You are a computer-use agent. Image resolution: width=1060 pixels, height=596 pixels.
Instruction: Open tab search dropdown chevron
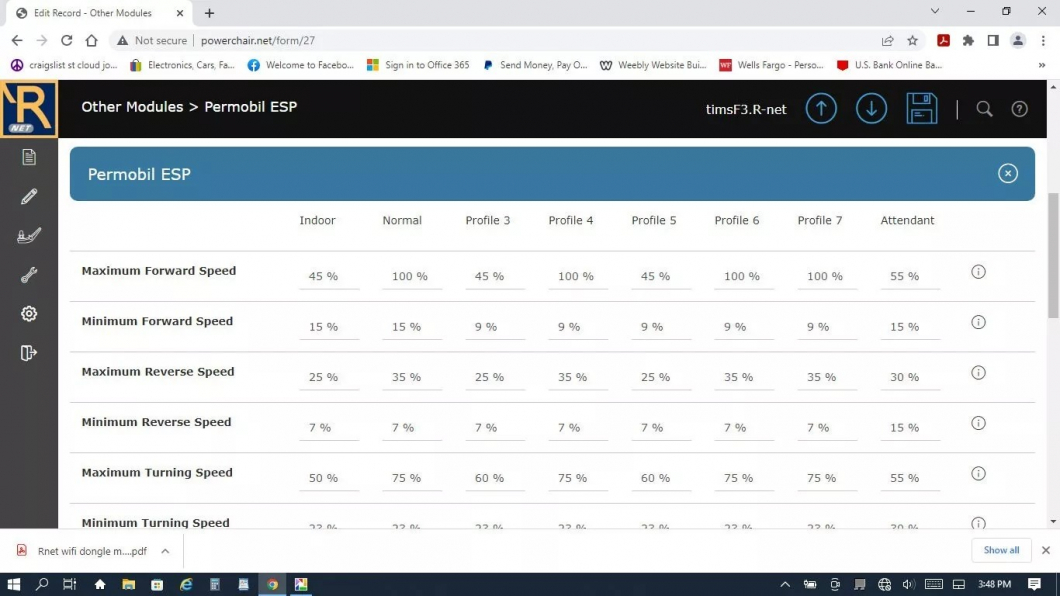pyautogui.click(x=934, y=11)
